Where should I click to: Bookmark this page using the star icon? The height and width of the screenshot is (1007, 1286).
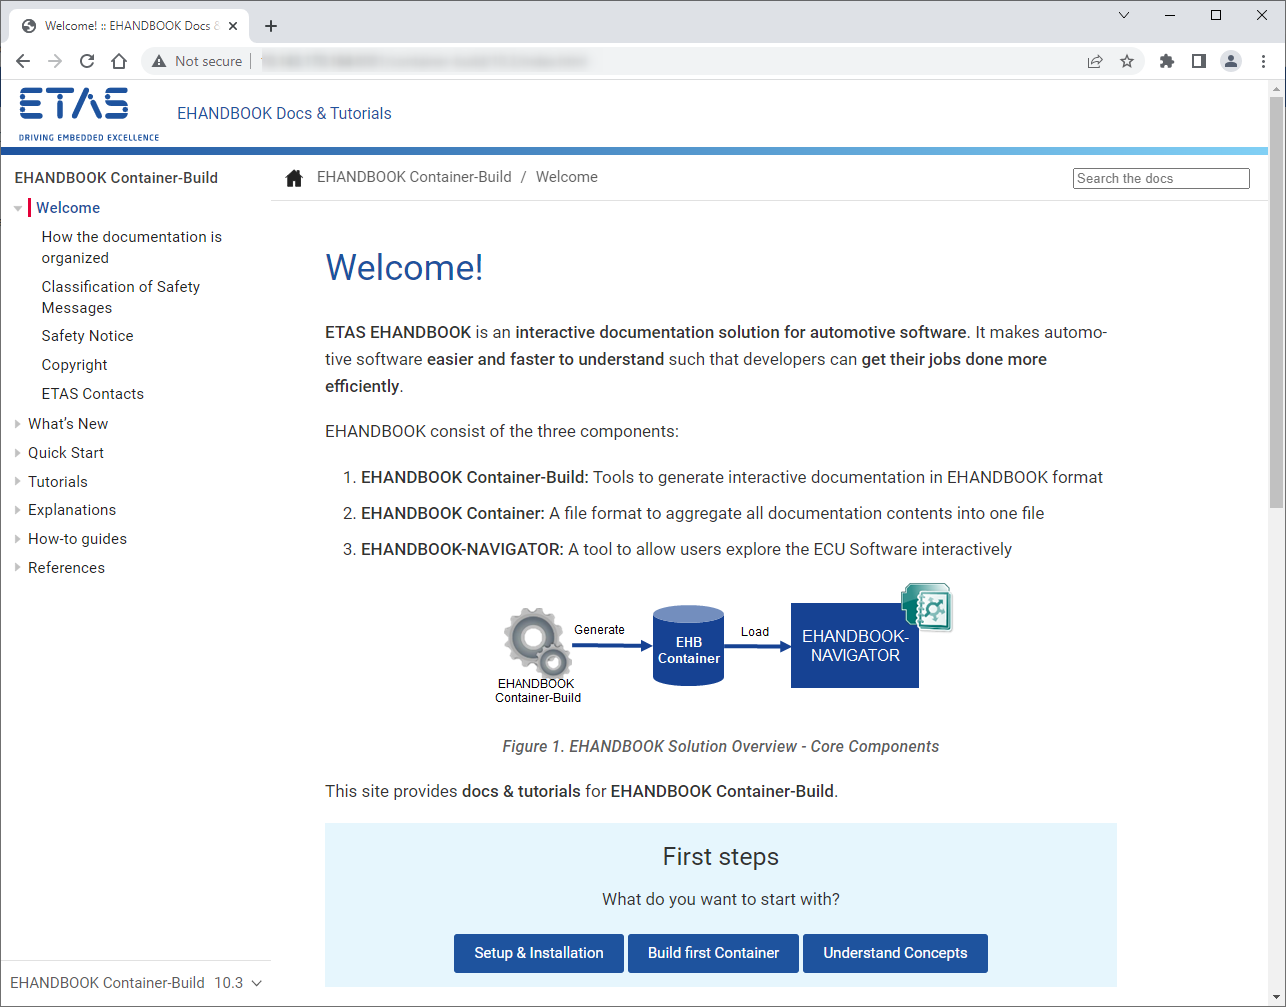coord(1128,61)
